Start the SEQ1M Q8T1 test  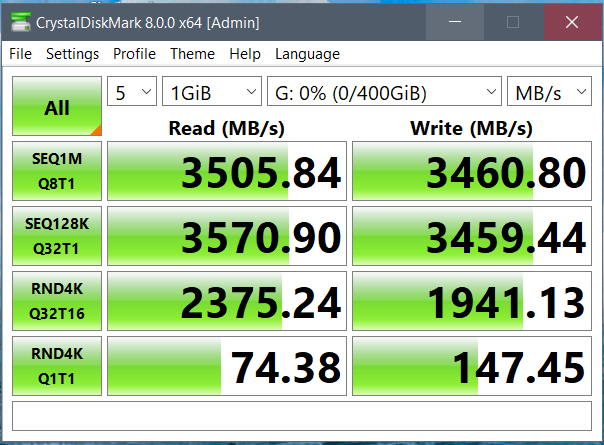pos(57,171)
